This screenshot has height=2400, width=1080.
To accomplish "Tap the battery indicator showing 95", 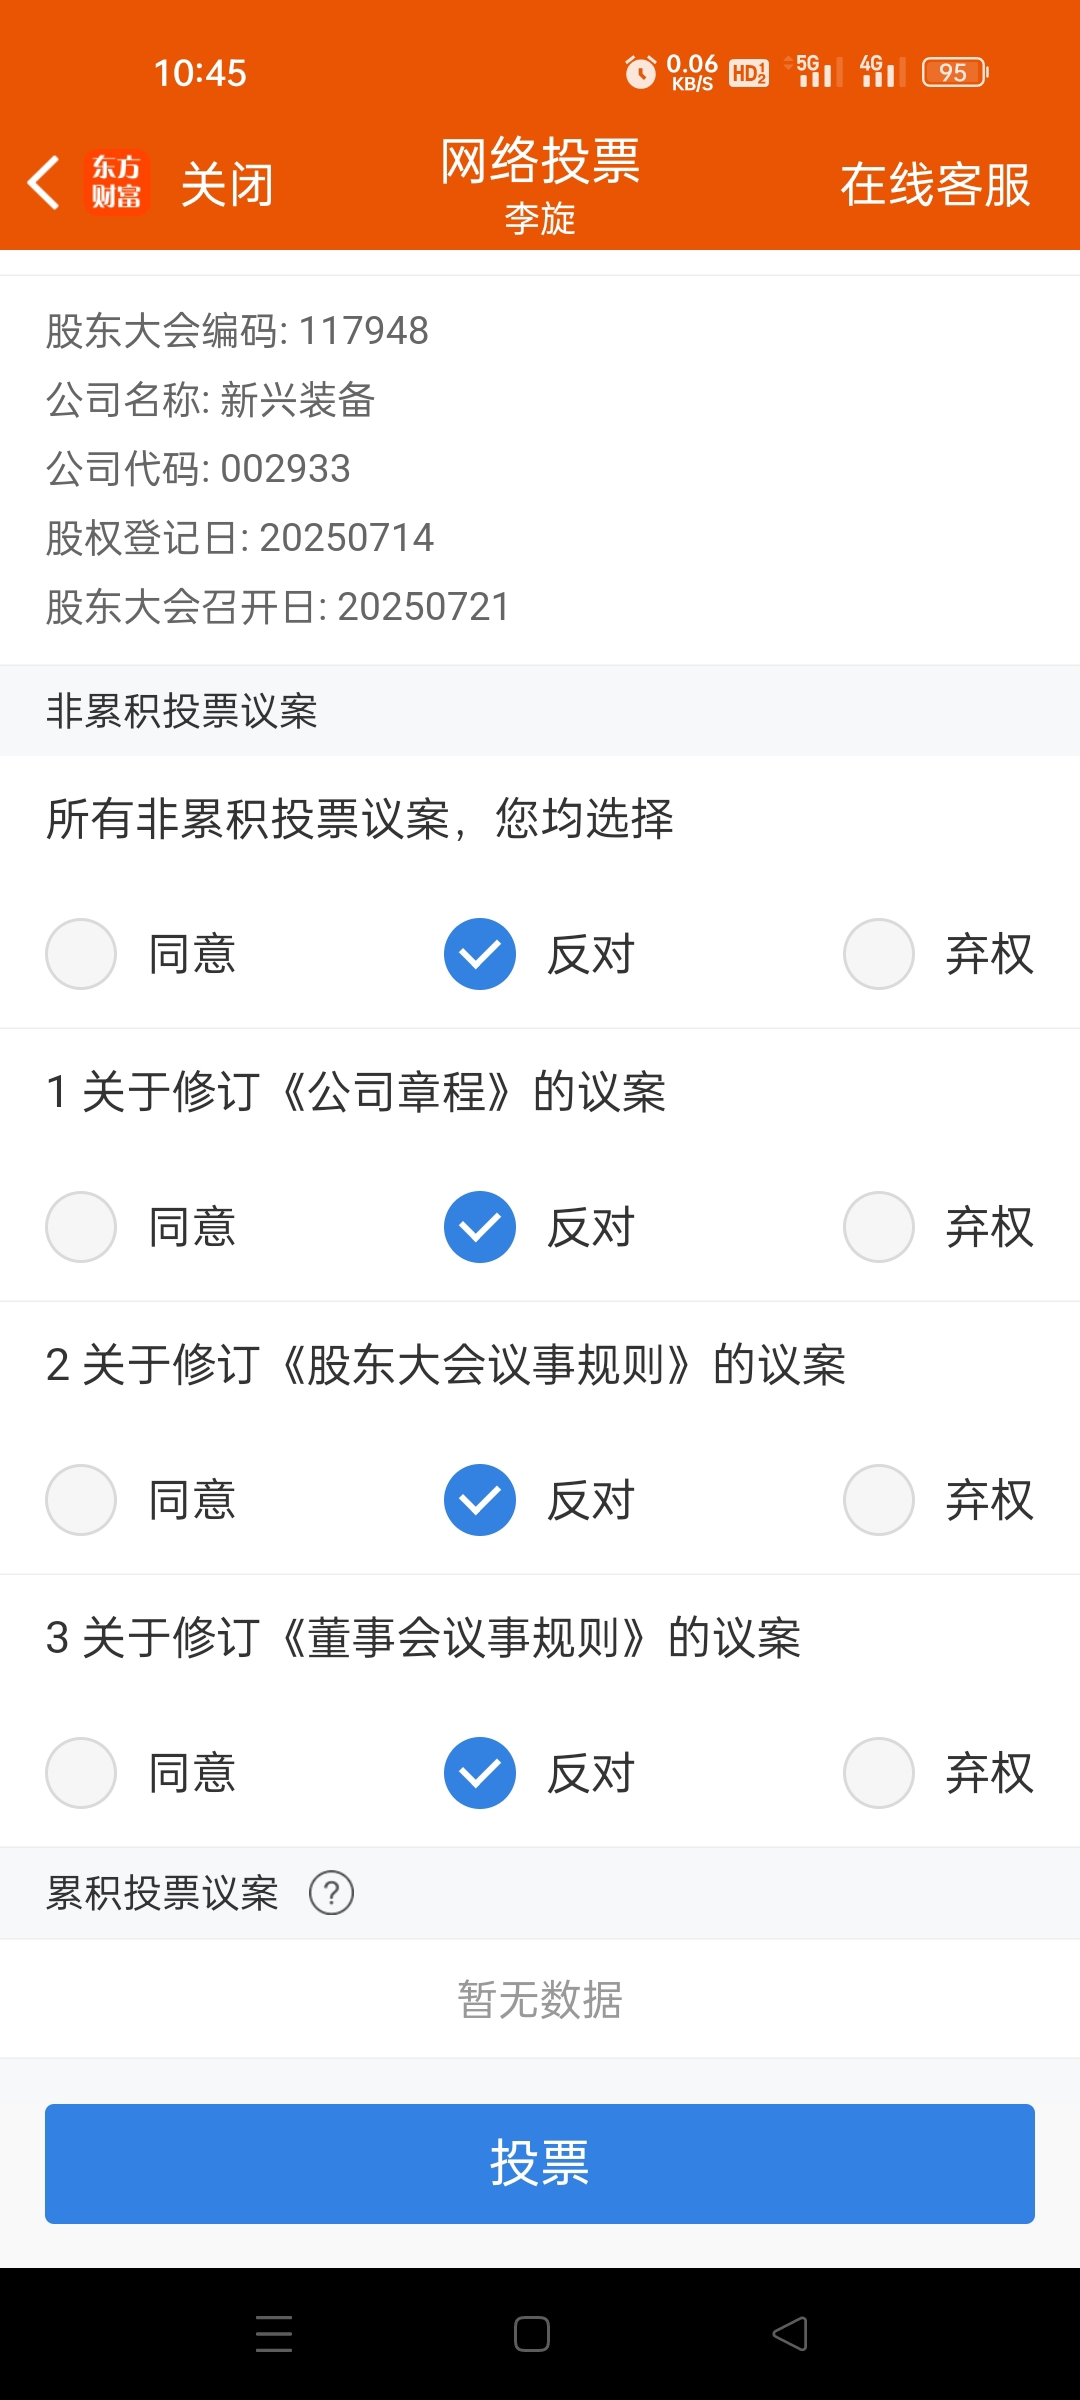I will (955, 72).
